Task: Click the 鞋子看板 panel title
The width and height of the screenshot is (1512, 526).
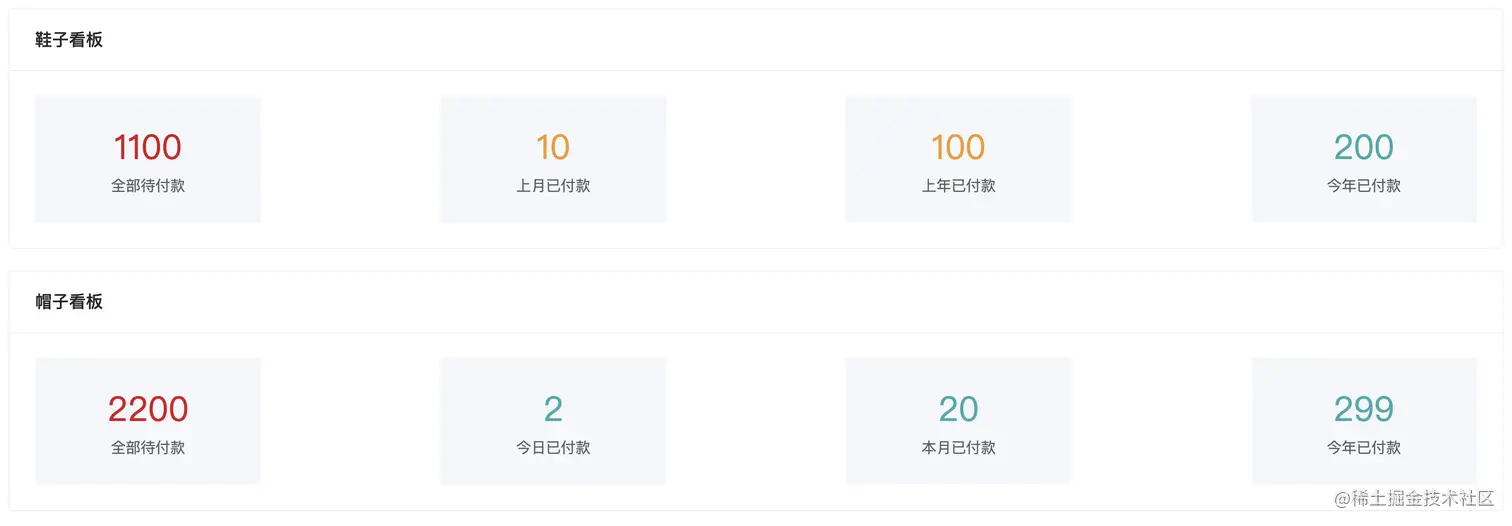Action: [x=69, y=40]
